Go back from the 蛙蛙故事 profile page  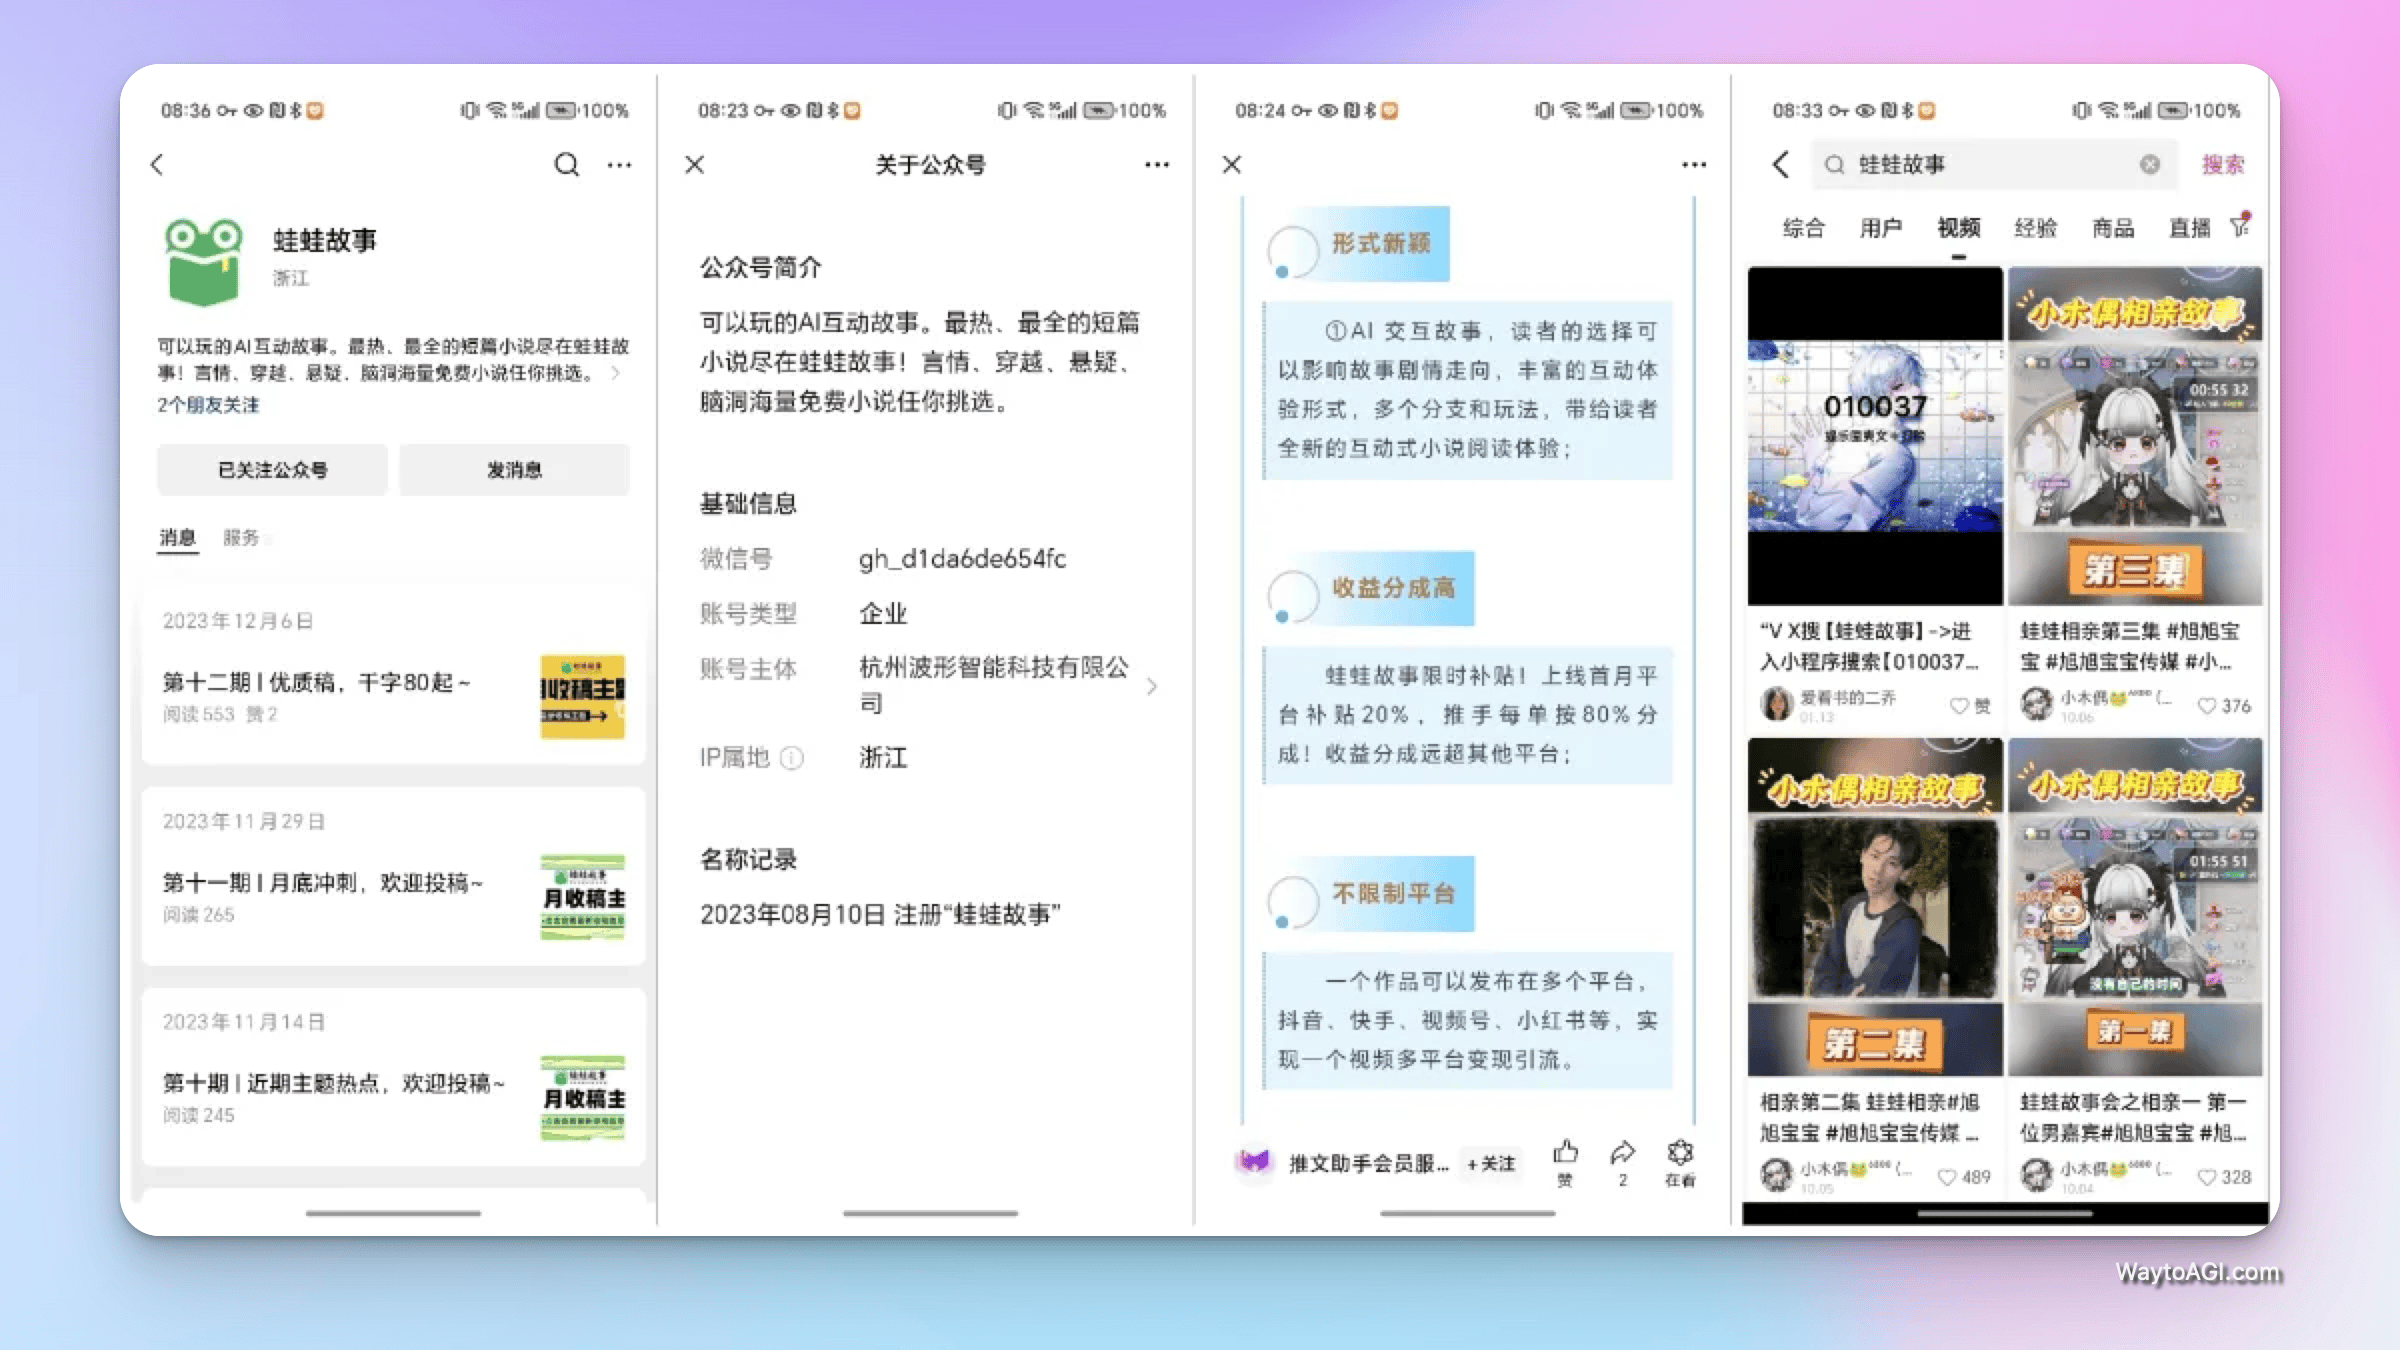point(157,164)
